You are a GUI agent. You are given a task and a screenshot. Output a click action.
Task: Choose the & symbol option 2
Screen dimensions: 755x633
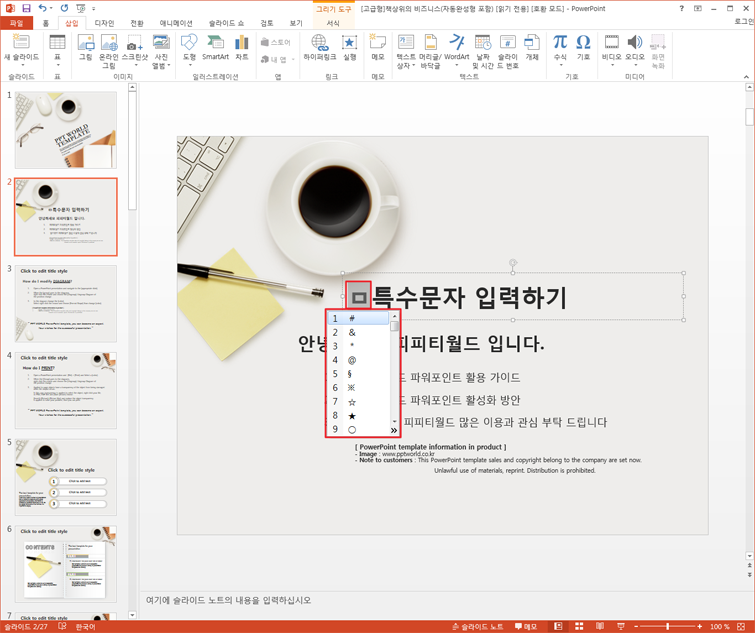(x=358, y=332)
